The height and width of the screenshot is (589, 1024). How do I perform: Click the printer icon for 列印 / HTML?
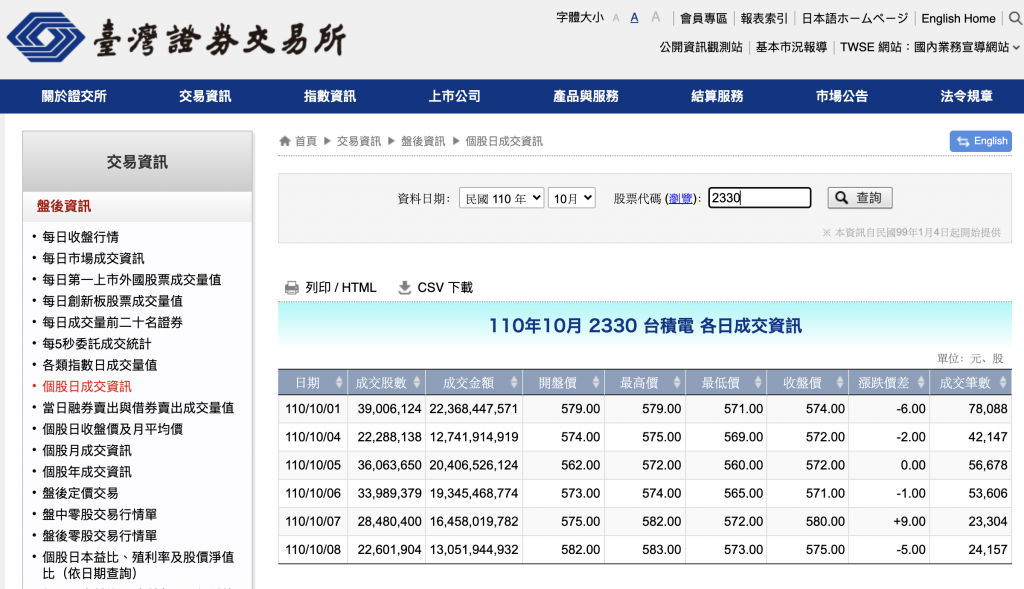[x=291, y=287]
